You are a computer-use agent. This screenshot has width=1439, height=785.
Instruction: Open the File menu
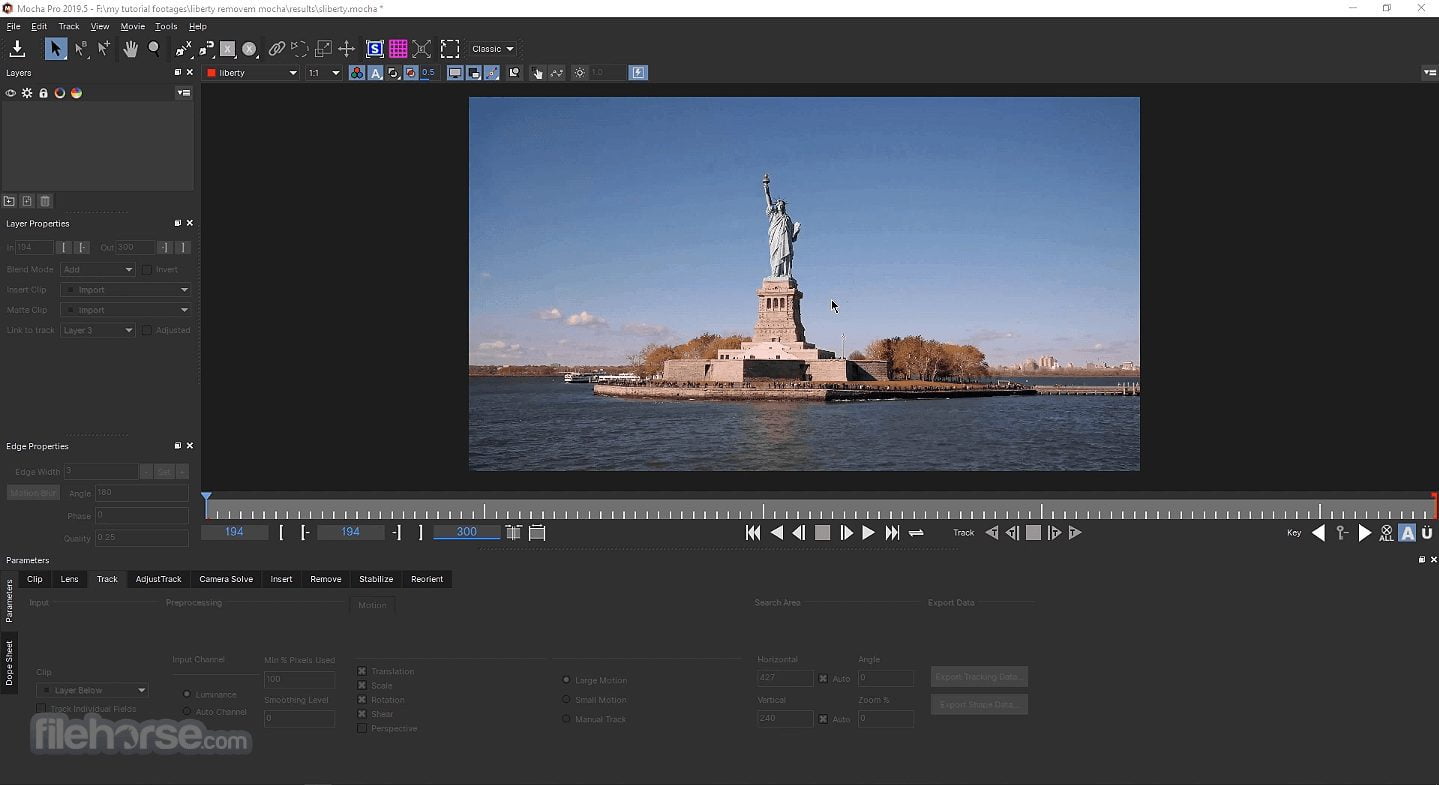click(x=13, y=26)
